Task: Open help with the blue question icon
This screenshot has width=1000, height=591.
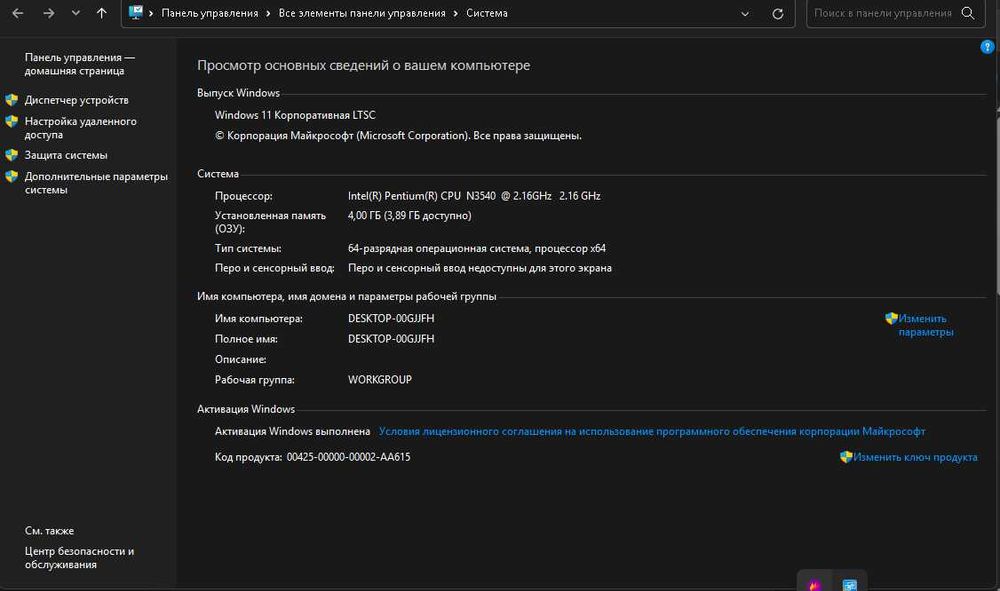Action: coord(987,47)
